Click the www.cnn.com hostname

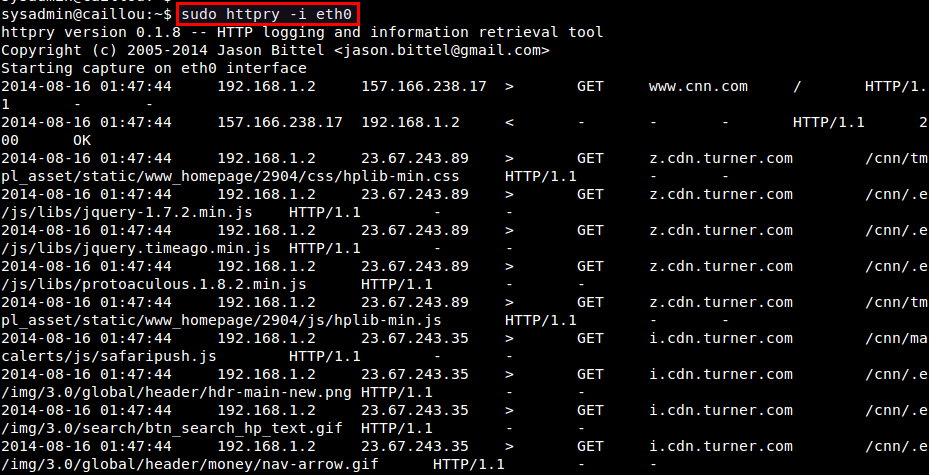click(697, 86)
